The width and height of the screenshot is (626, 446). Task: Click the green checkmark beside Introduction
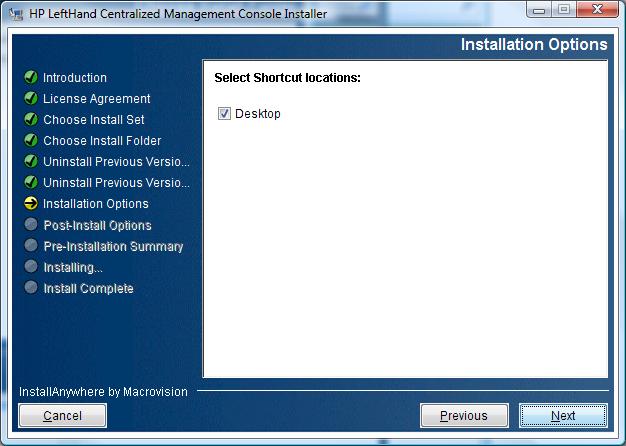(31, 77)
